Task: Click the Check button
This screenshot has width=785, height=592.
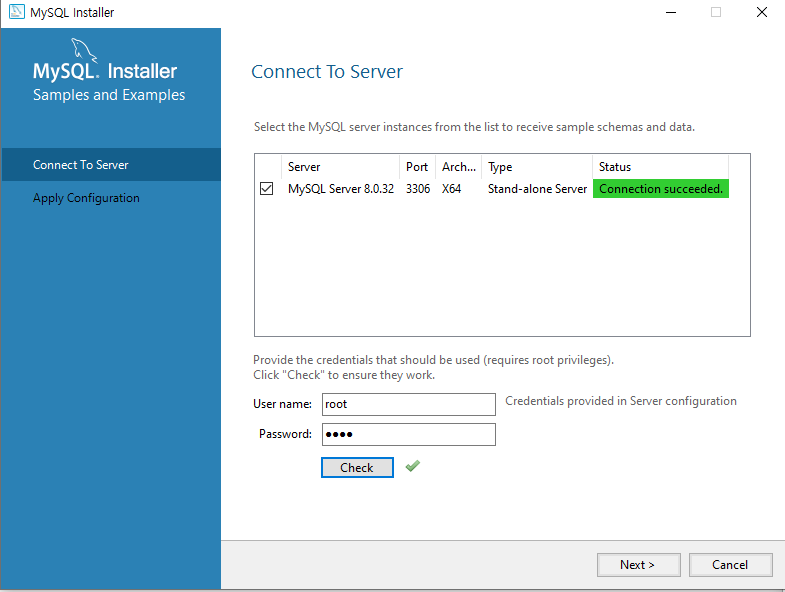Action: point(357,467)
